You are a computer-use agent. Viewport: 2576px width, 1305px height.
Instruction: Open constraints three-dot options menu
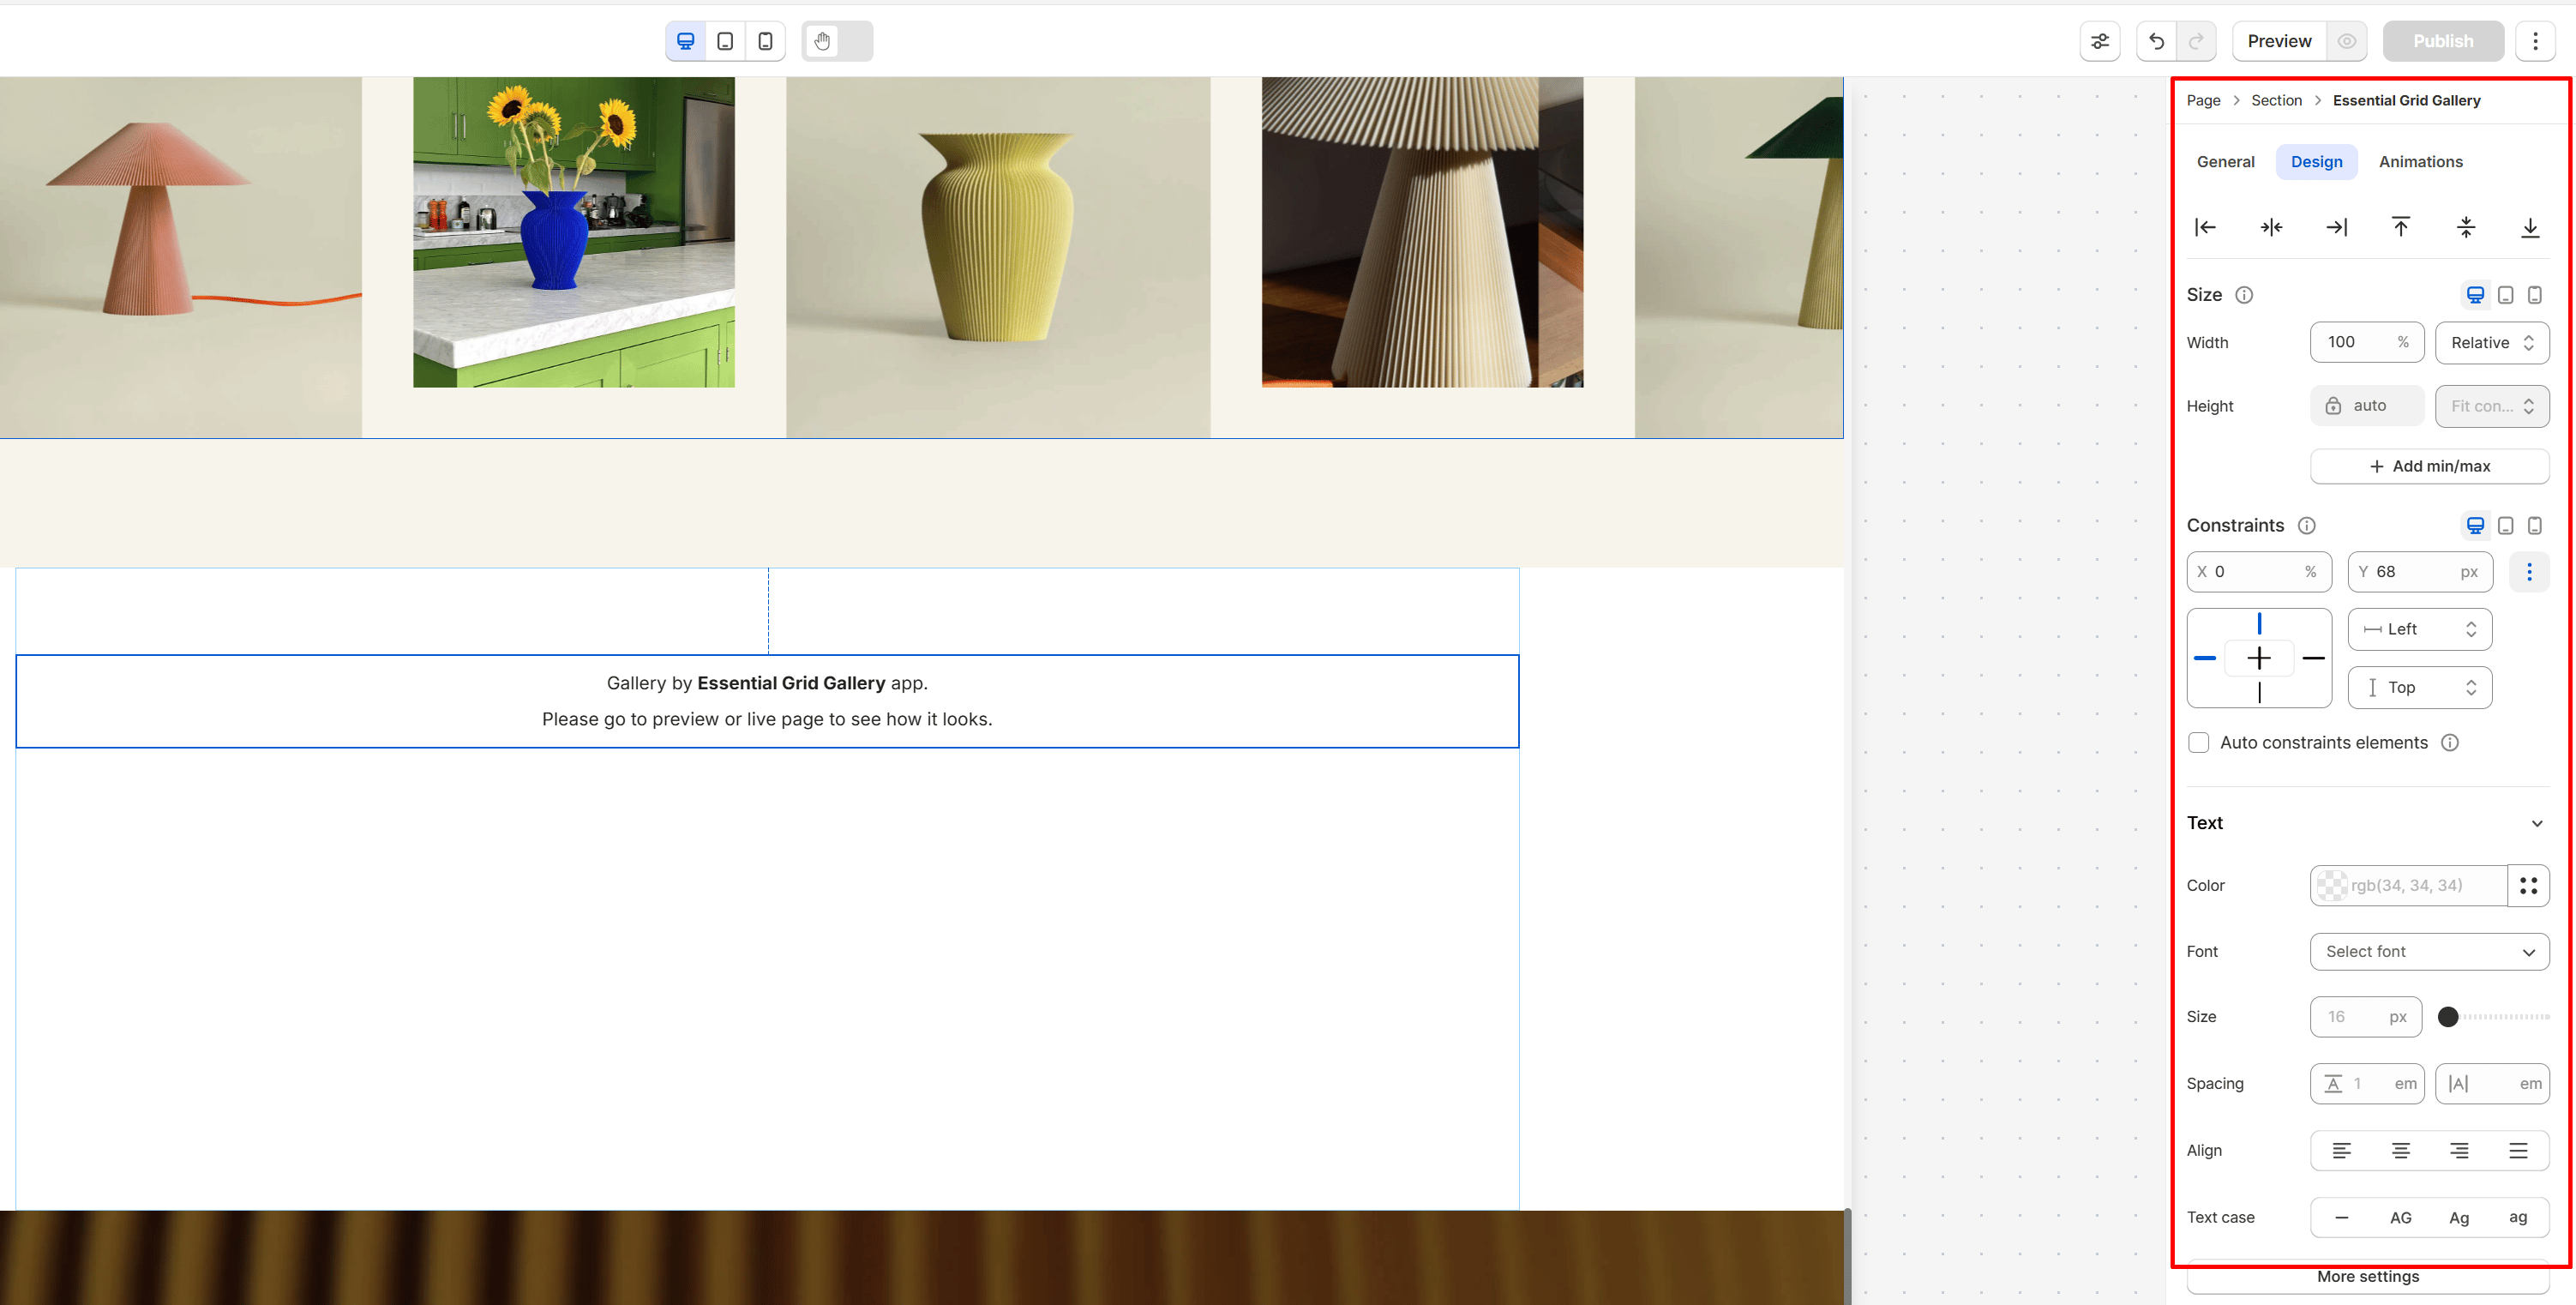2529,572
